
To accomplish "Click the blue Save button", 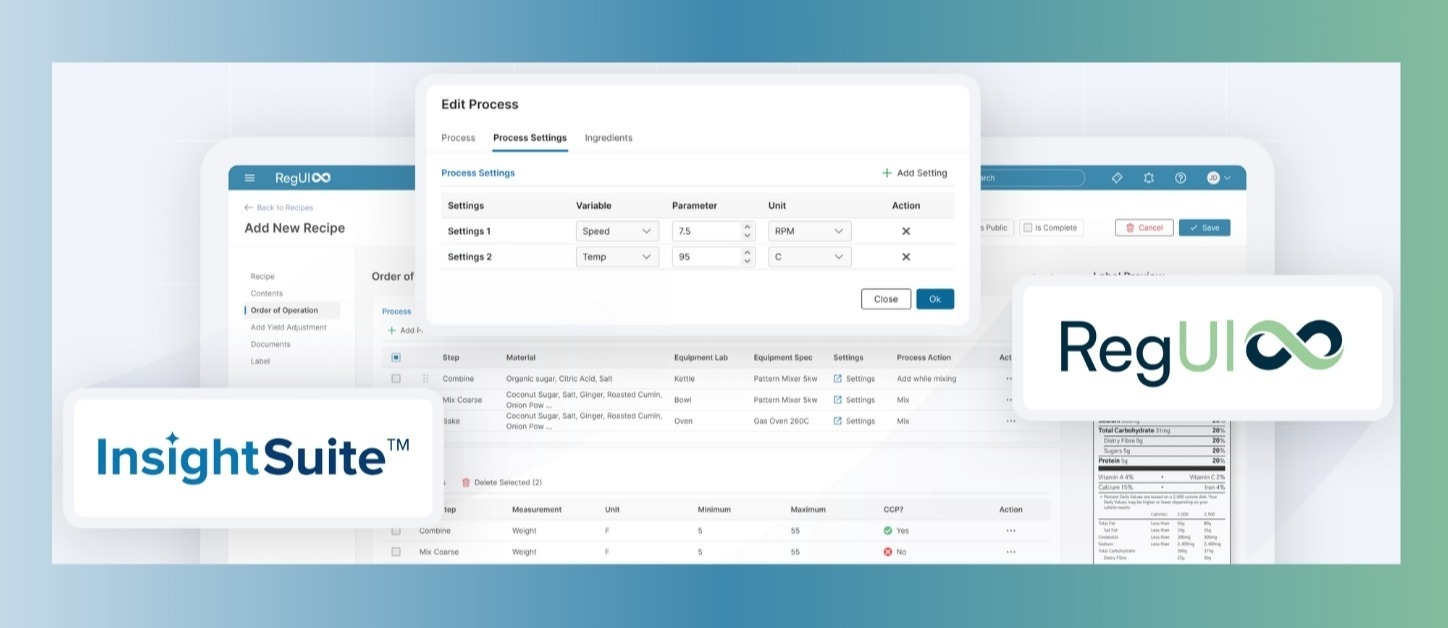I will coord(1204,228).
